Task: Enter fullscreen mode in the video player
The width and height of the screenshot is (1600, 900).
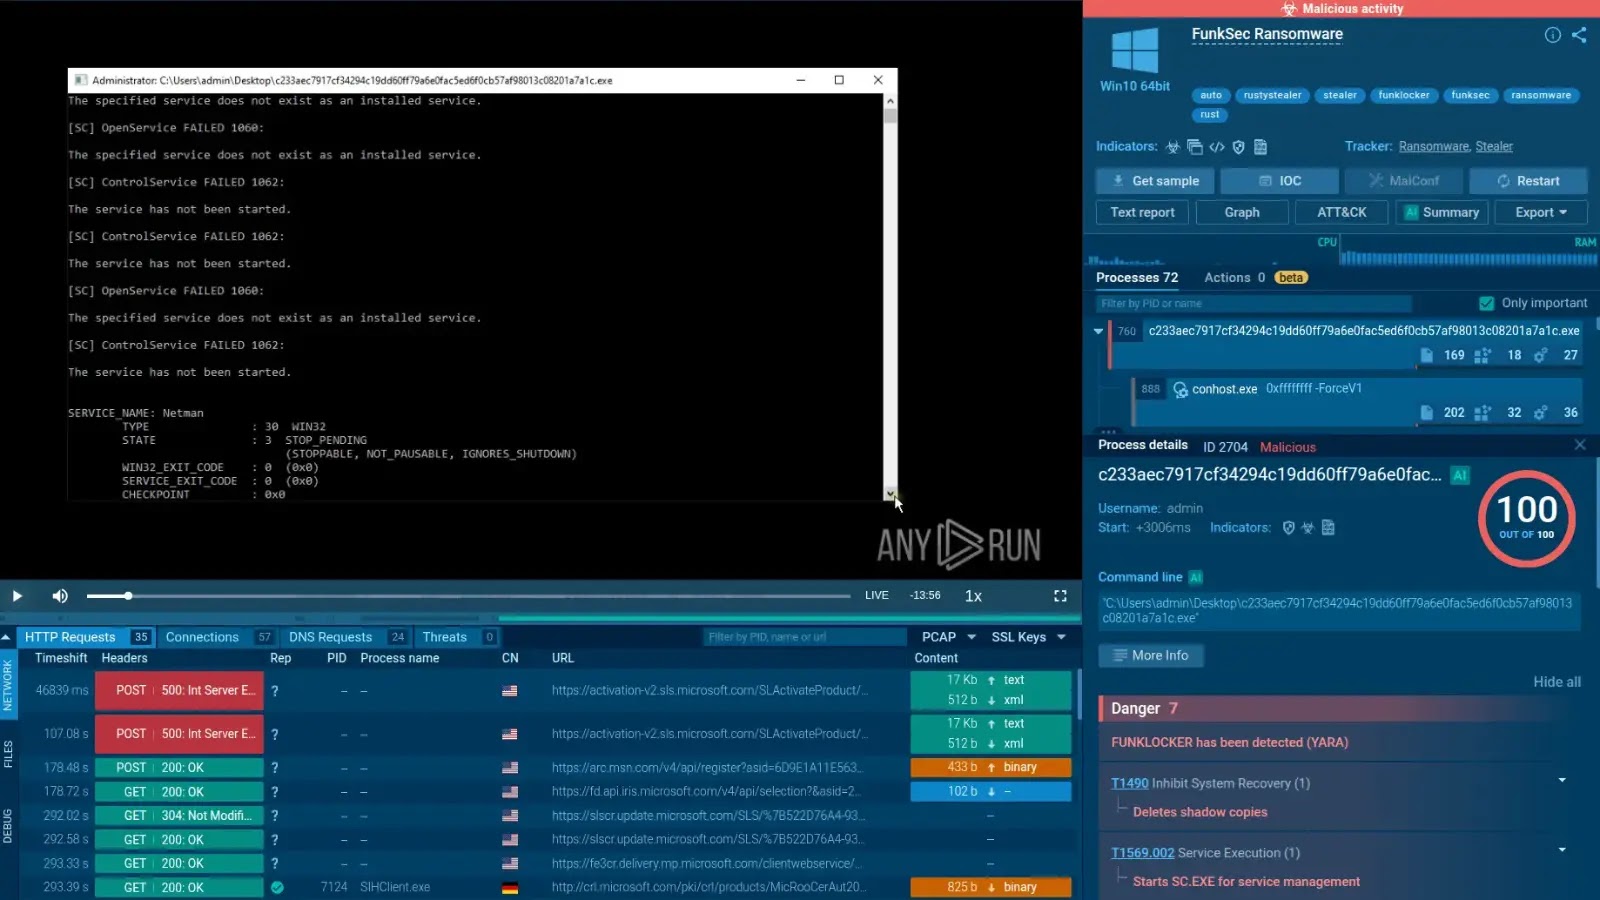Action: 1060,595
